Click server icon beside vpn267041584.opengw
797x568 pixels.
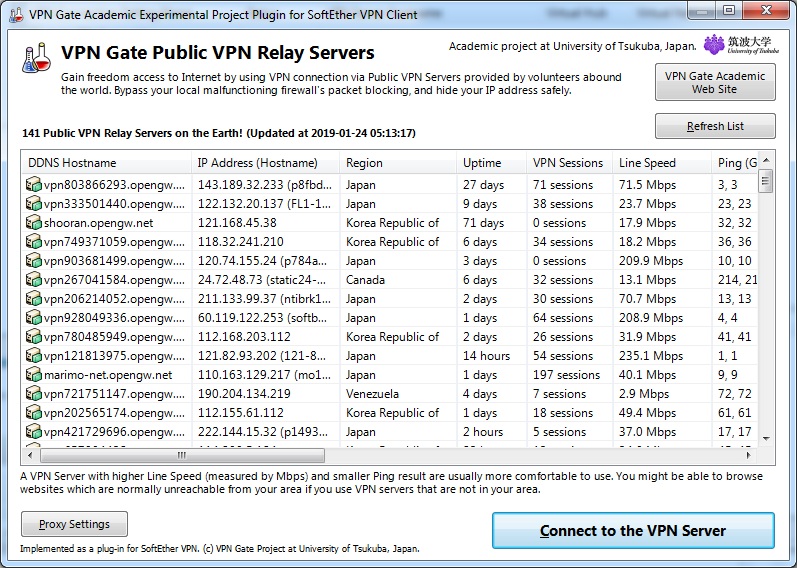tap(34, 280)
